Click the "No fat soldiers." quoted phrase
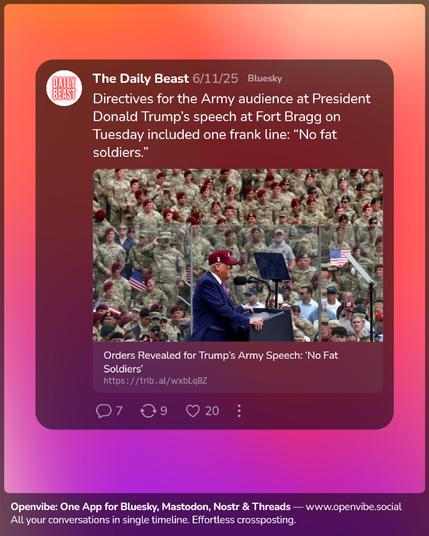The width and height of the screenshot is (429, 536). [x=215, y=143]
